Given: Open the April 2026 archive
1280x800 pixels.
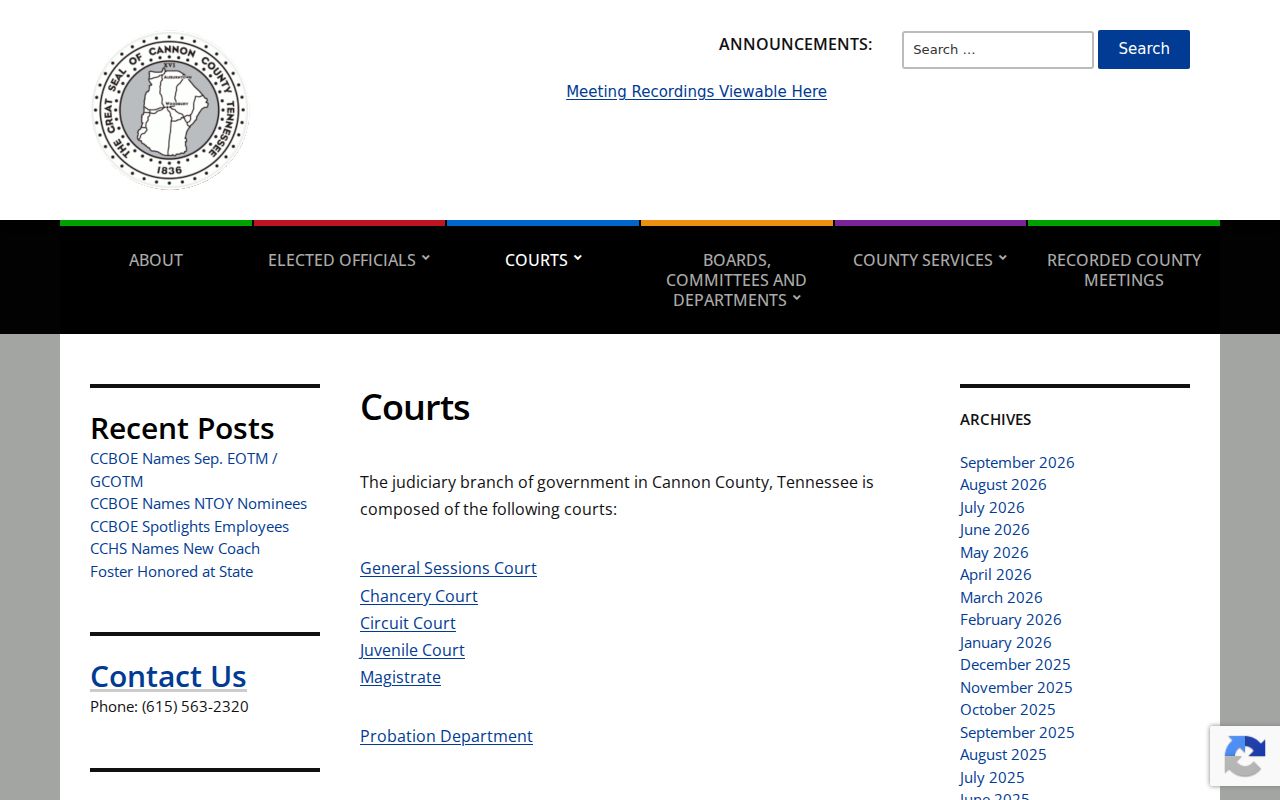Looking at the screenshot, I should (996, 575).
